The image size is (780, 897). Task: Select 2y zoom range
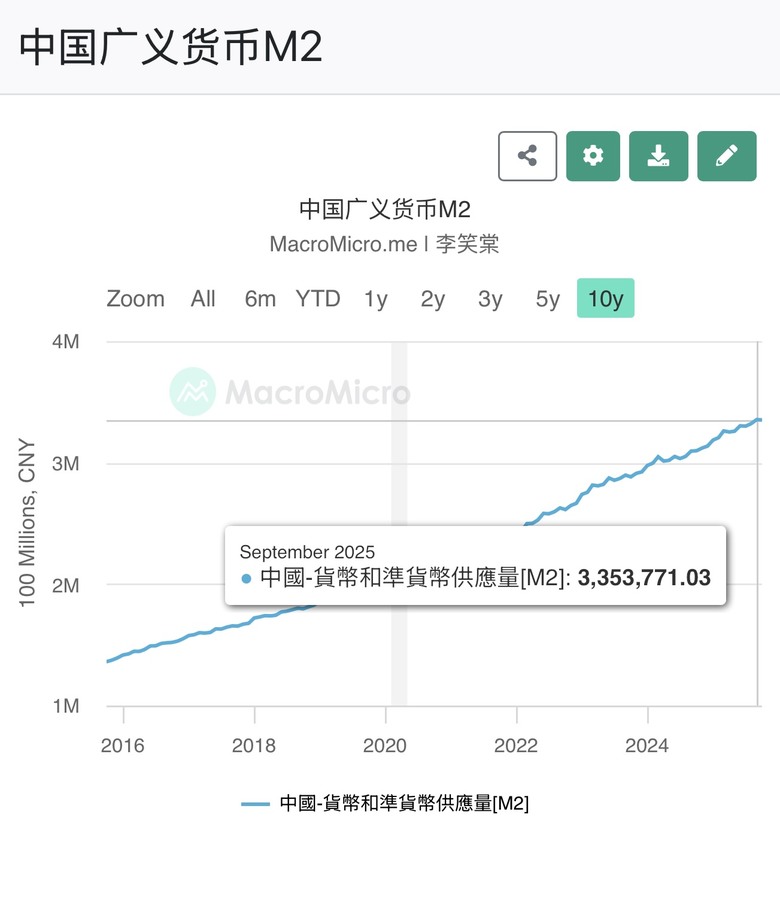pyautogui.click(x=432, y=299)
